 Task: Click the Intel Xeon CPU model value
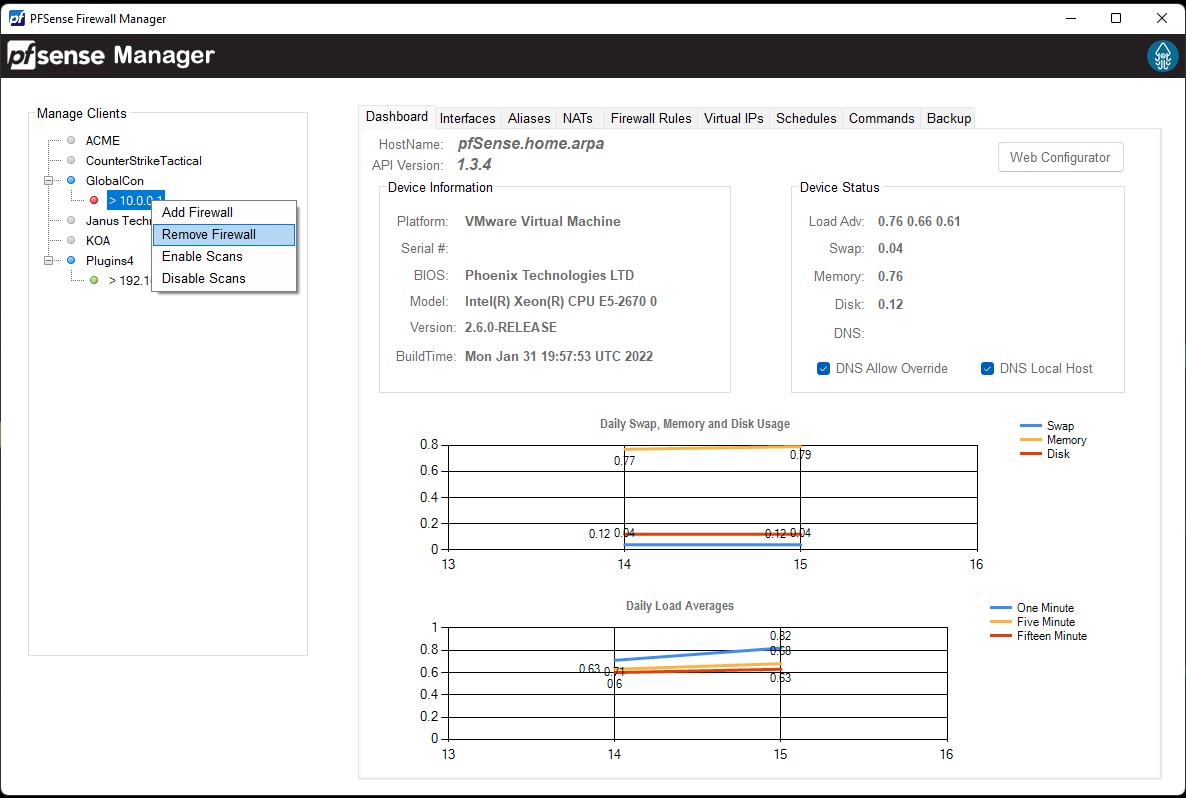560,301
